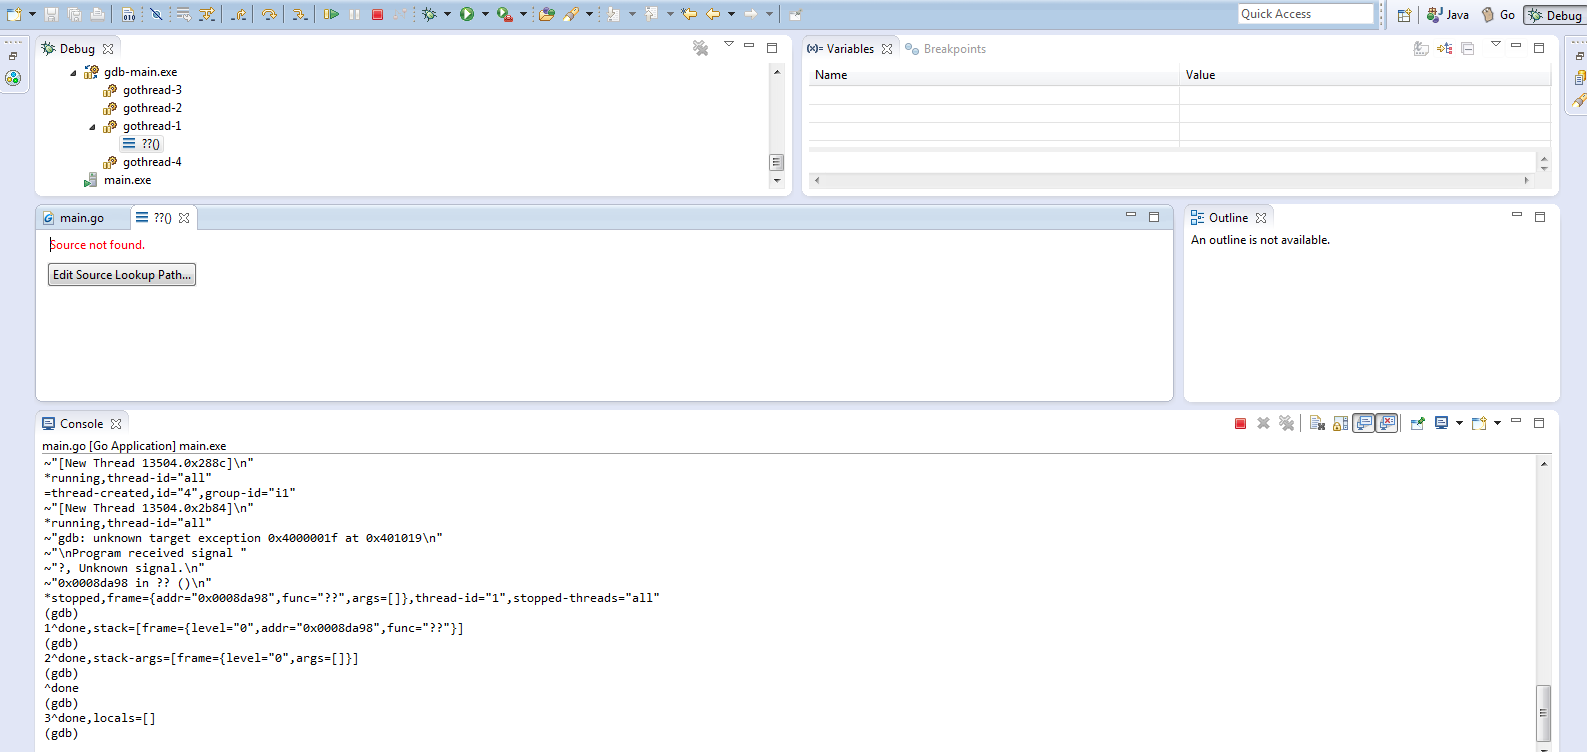Open the Variables view menu triangle
This screenshot has width=1587, height=752.
1495,44
